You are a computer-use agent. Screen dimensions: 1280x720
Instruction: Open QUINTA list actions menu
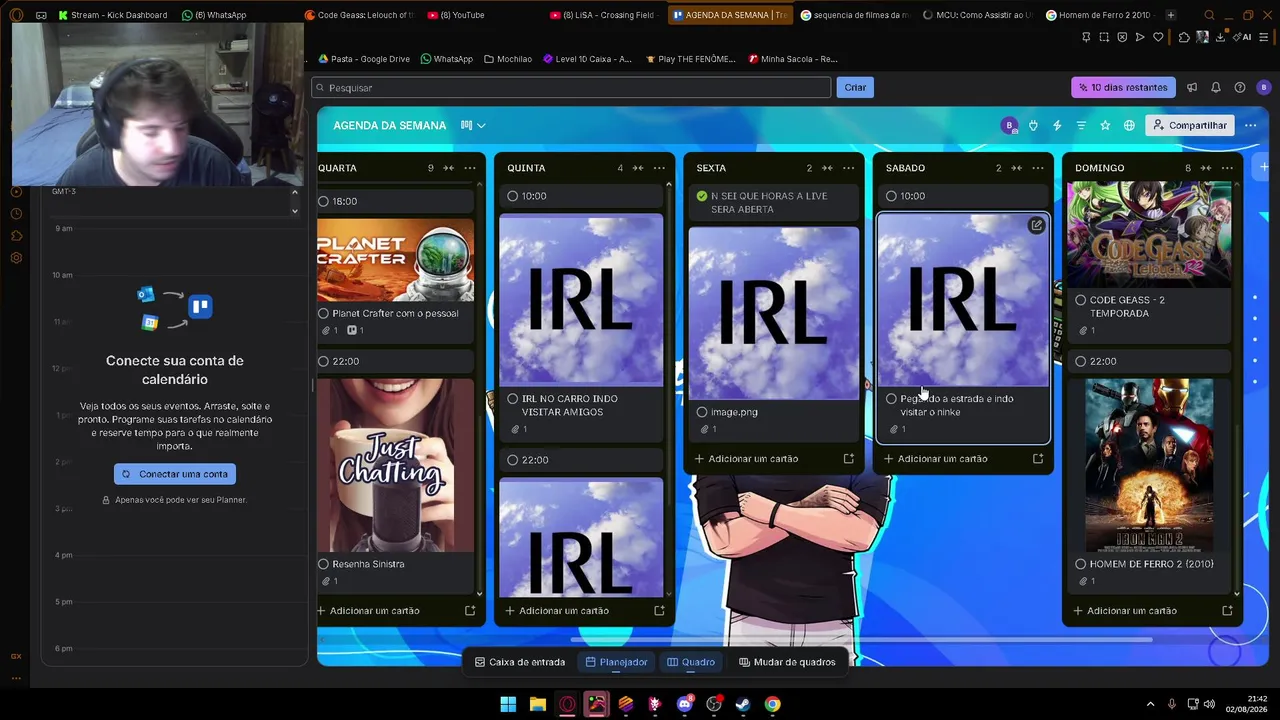coord(659,168)
